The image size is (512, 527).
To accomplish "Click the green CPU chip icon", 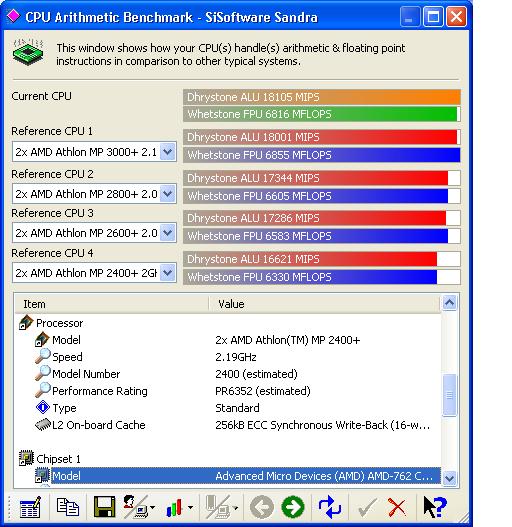I will point(28,52).
